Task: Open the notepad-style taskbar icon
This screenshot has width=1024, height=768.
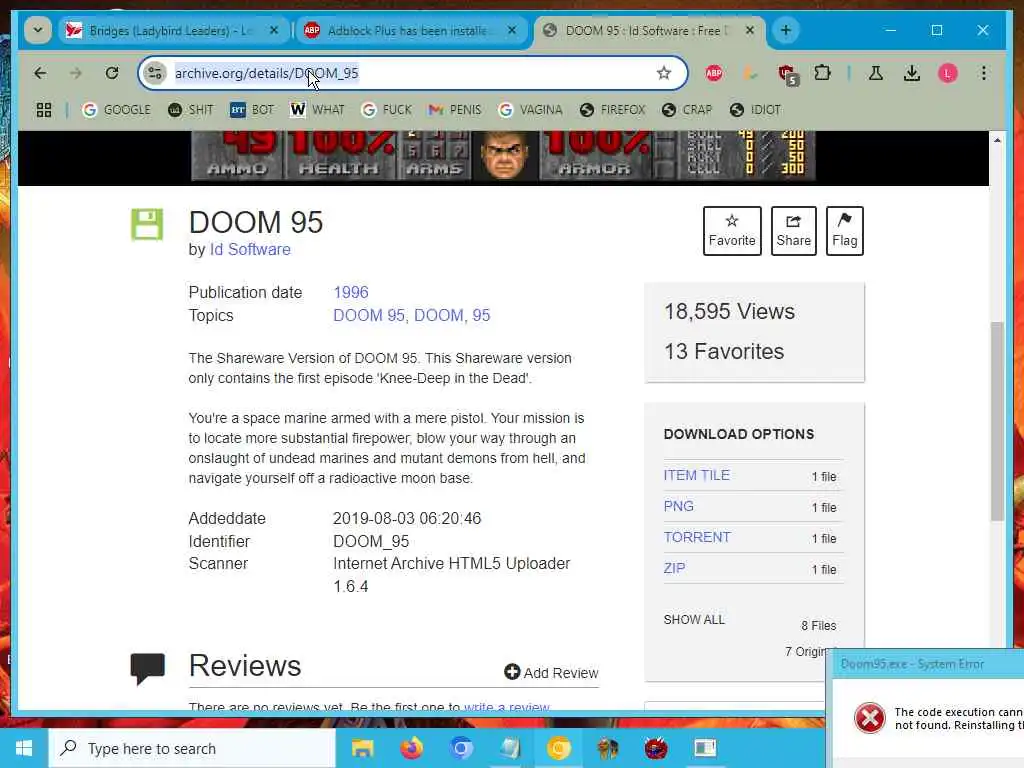Action: [509, 748]
